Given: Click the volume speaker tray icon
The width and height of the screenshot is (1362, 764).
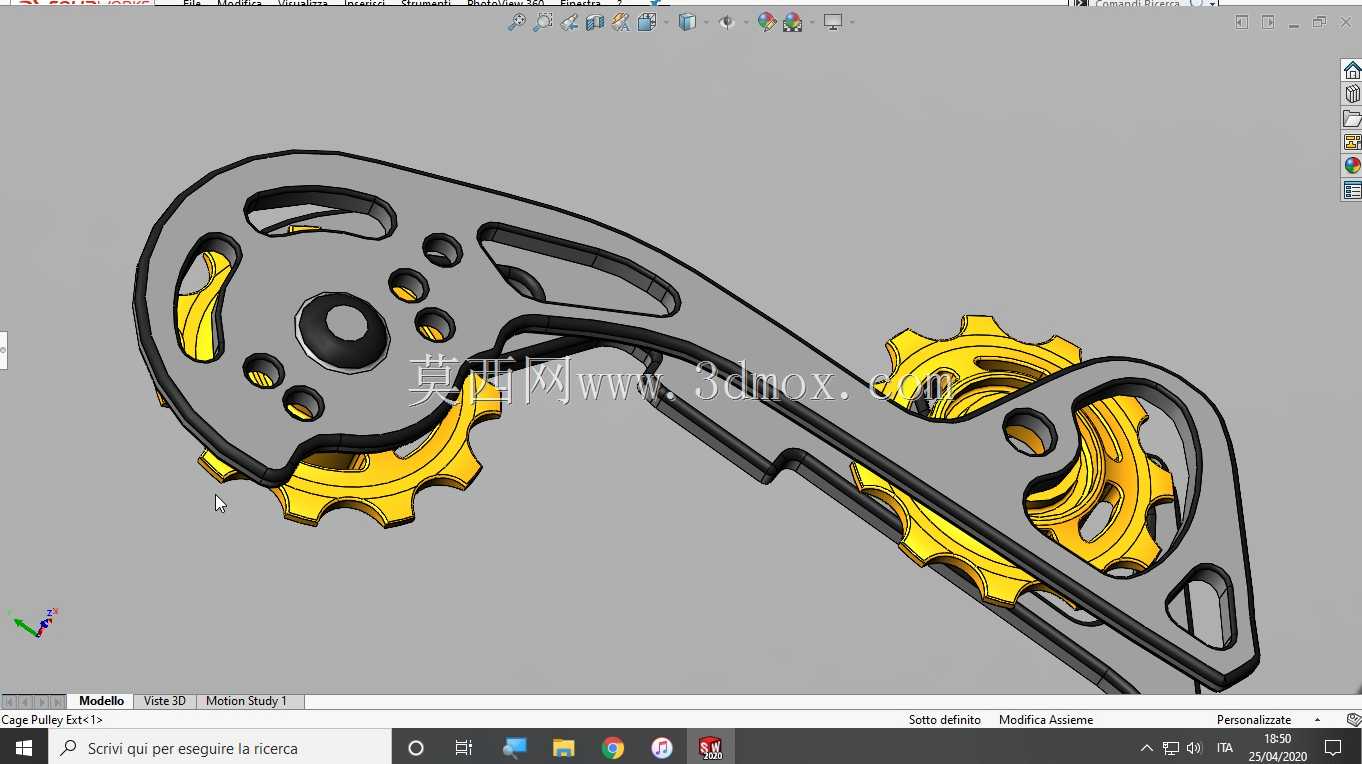Looking at the screenshot, I should coord(1194,748).
